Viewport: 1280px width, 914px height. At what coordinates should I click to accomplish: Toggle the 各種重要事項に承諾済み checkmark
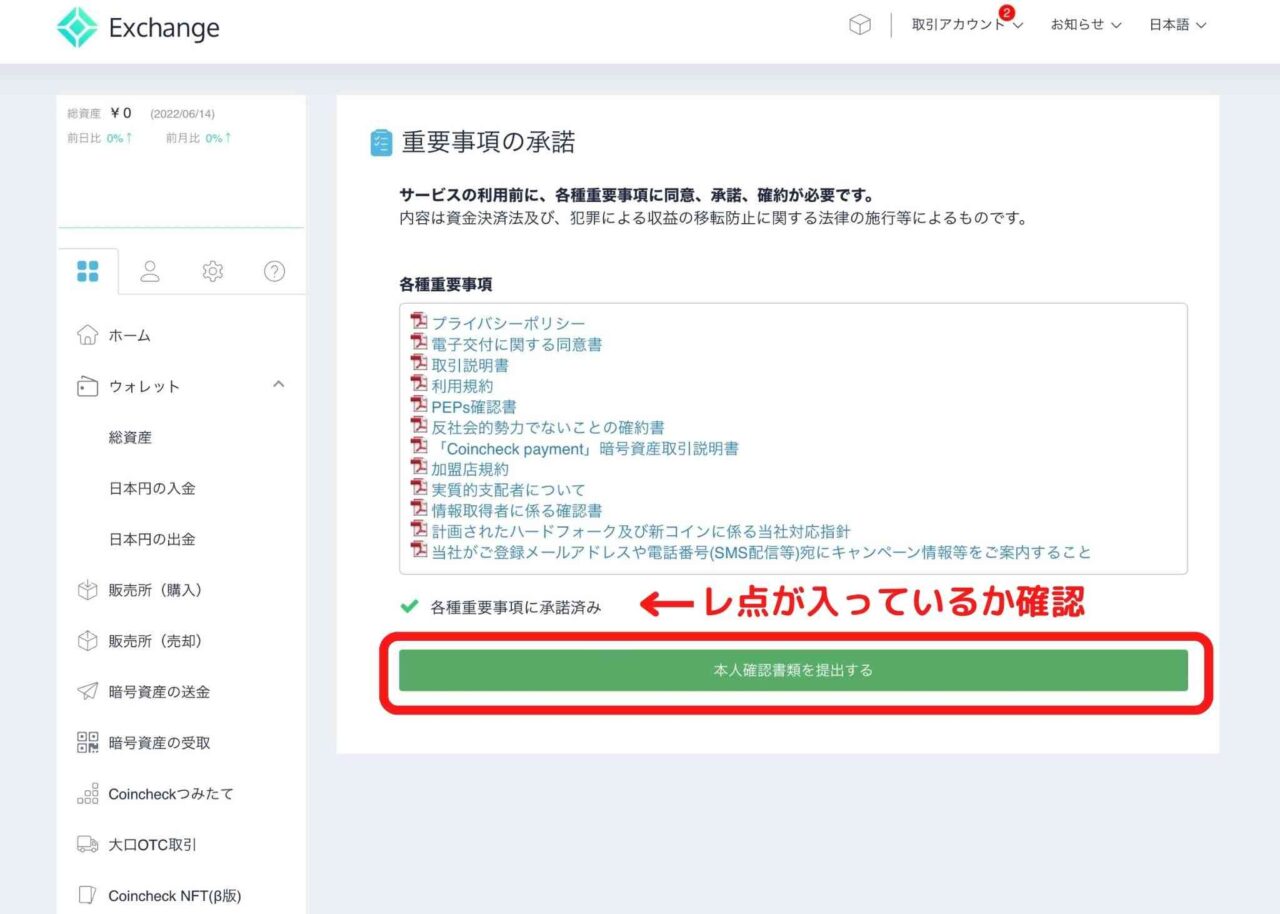409,606
